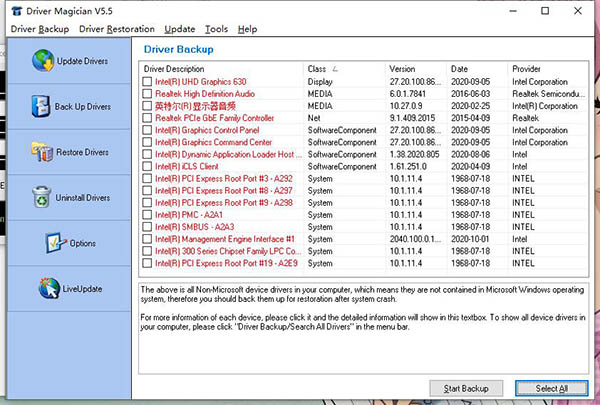This screenshot has width=600, height=405.
Task: Select the Realtek PCIe GbE Family Controller row
Action: (364, 118)
